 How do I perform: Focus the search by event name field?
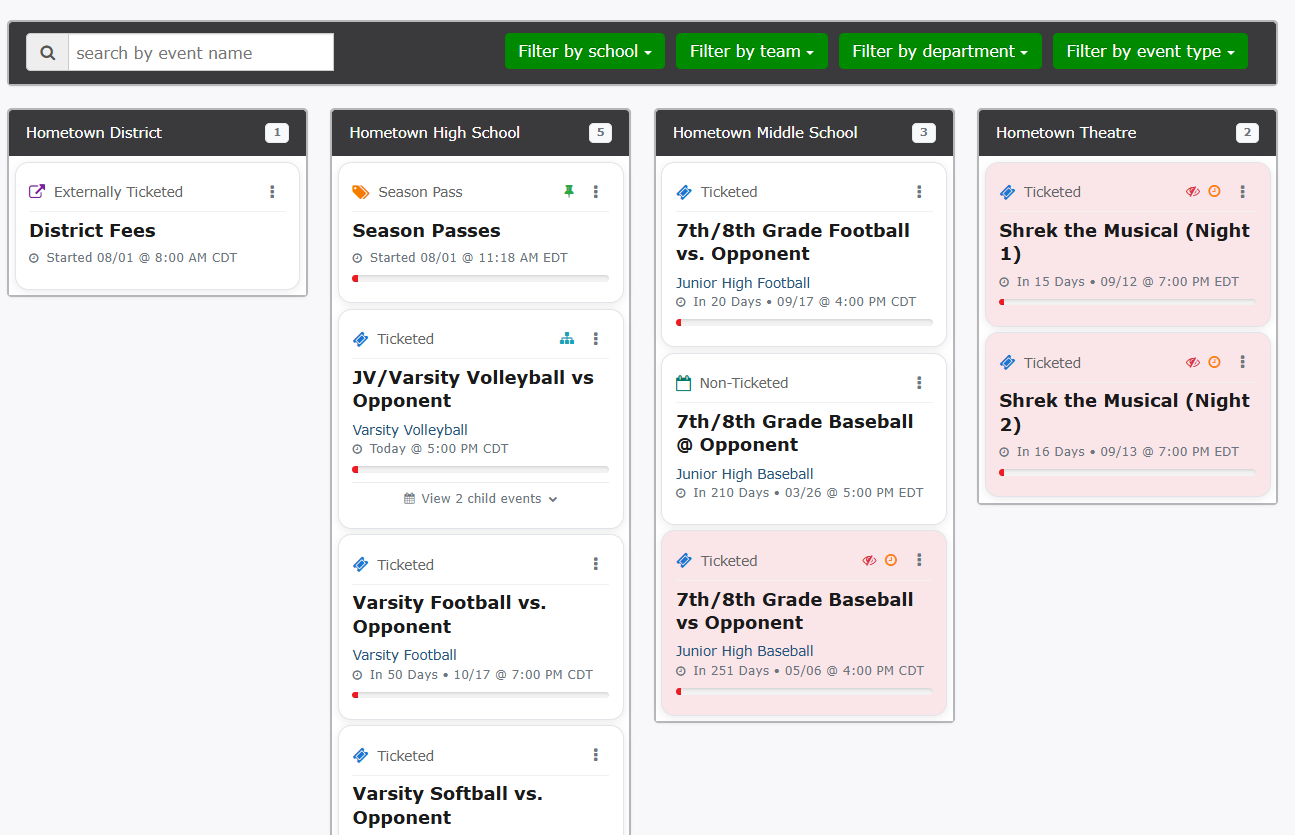click(x=201, y=53)
